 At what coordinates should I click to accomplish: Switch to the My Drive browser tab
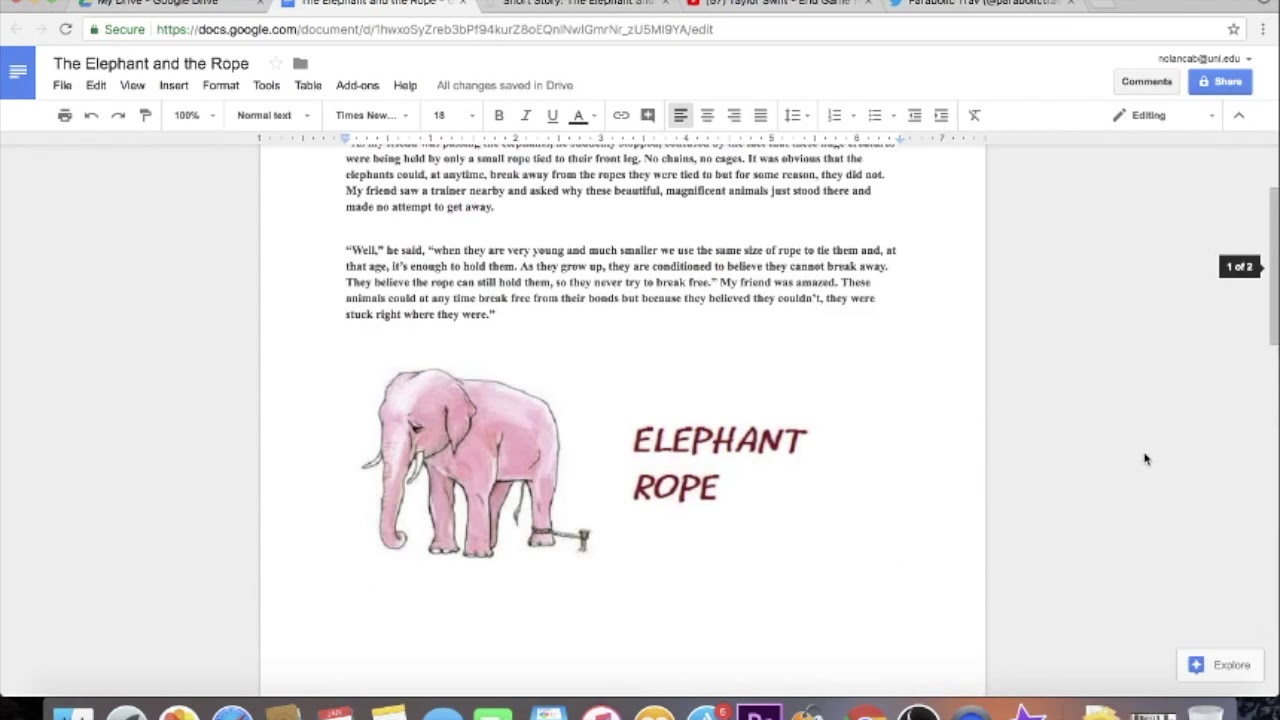point(168,3)
